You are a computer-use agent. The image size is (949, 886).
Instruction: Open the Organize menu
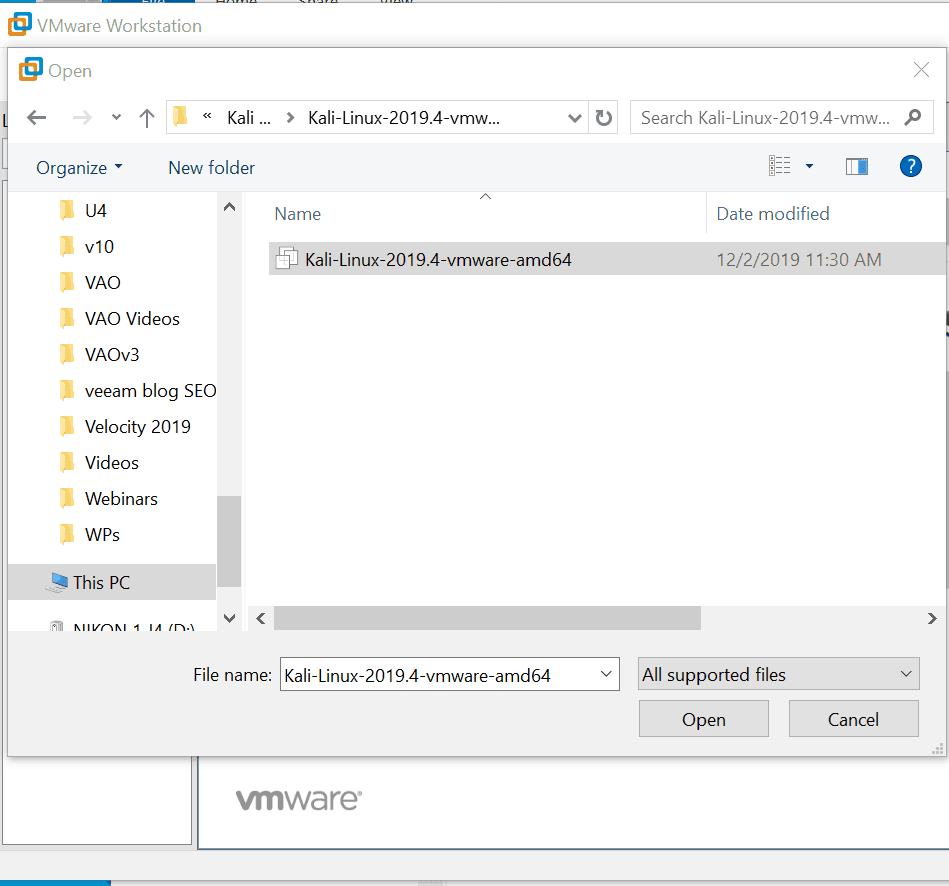(x=79, y=168)
